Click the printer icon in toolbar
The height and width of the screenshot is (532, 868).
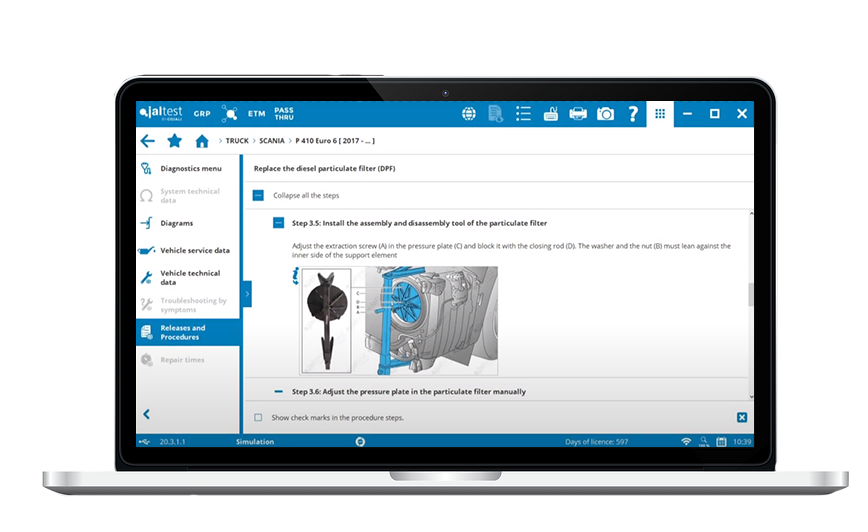578,114
